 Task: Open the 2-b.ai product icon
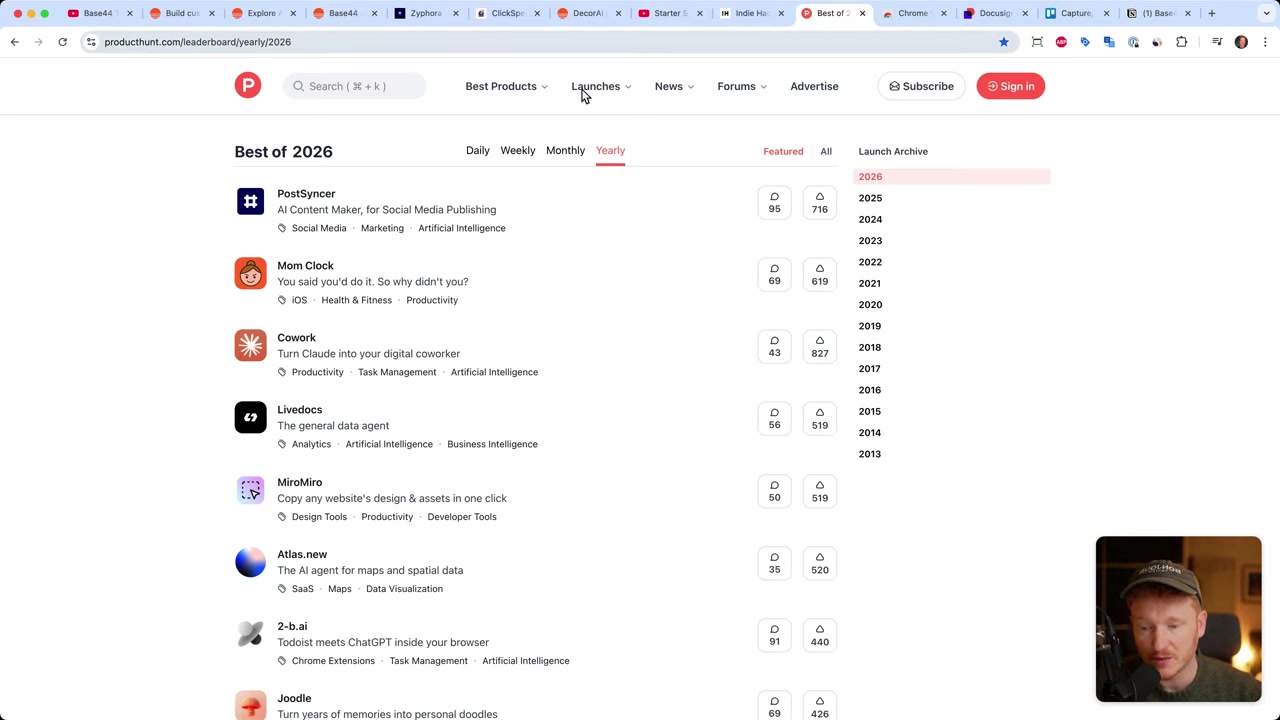point(250,634)
